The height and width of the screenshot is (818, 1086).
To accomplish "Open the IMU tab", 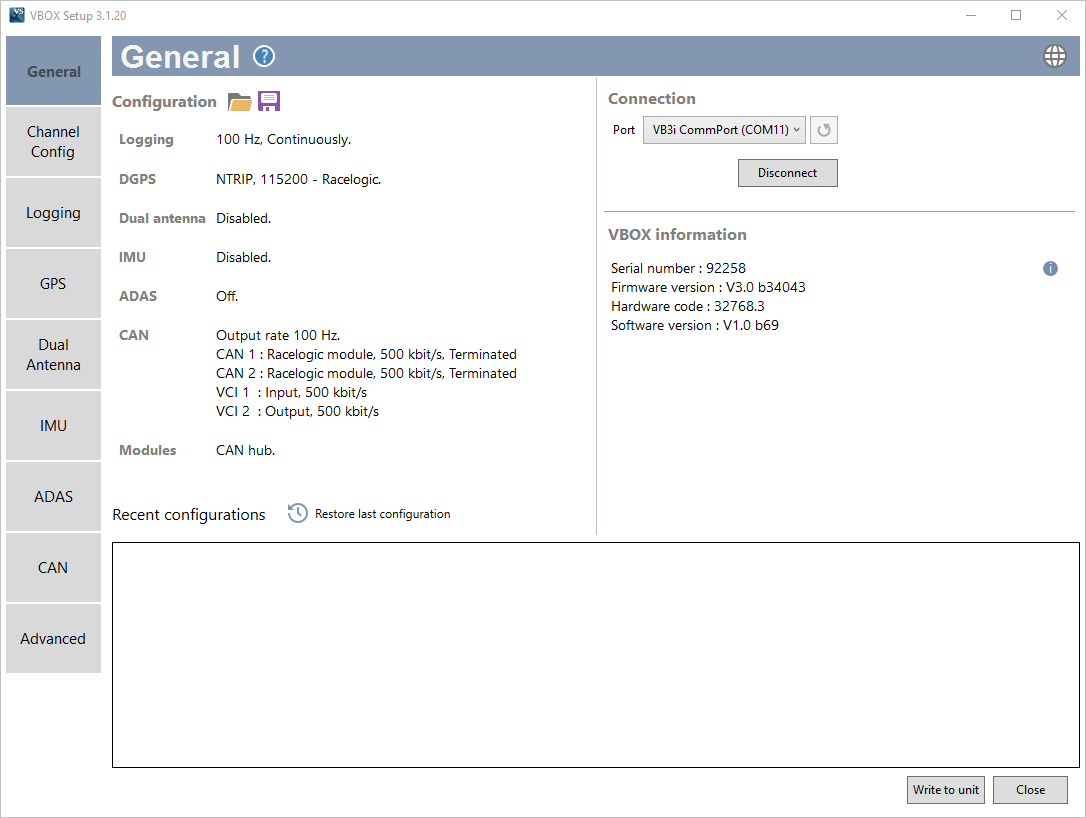I will (53, 425).
